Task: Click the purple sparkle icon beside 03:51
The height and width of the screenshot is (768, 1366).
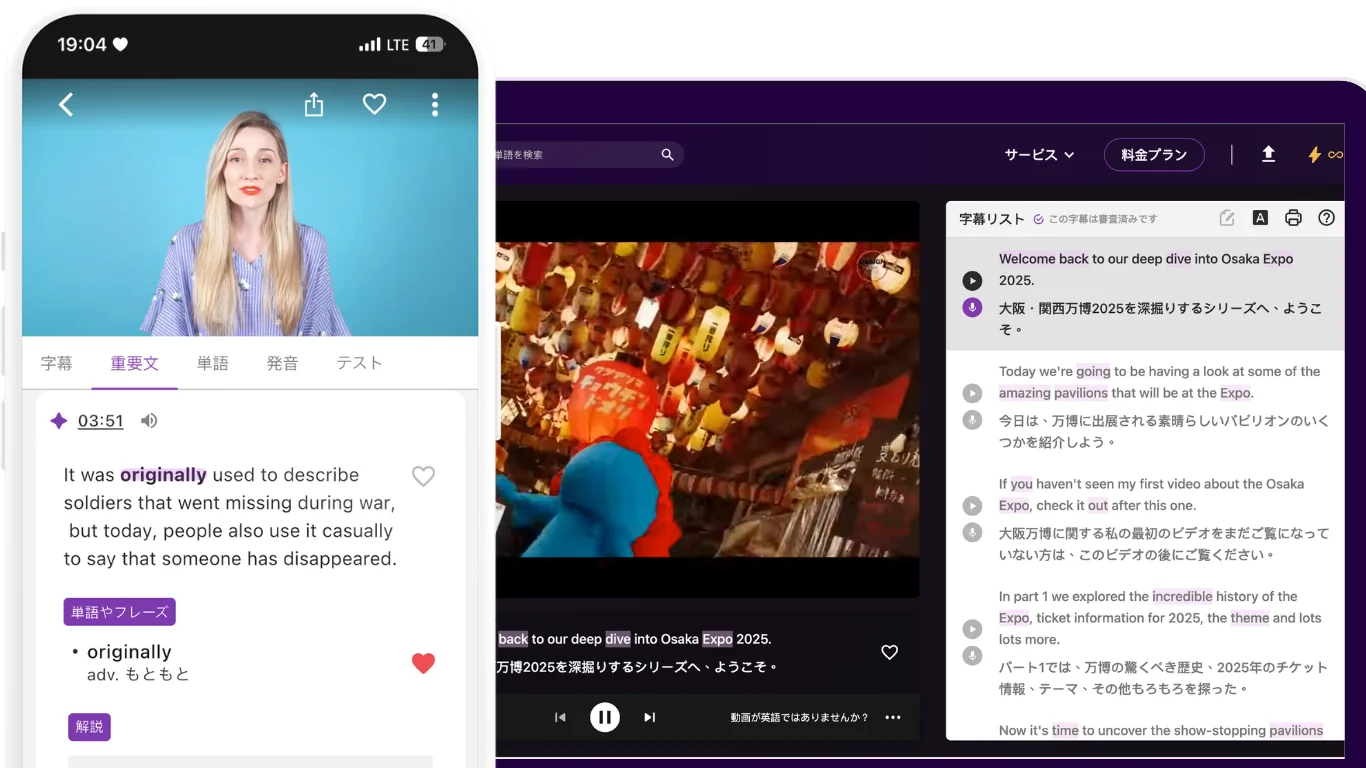Action: tap(59, 421)
